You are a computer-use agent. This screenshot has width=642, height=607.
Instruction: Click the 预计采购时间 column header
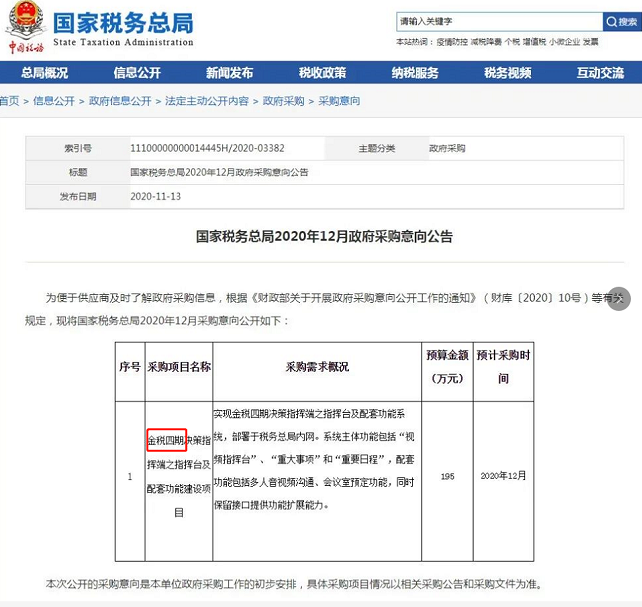pos(503,367)
